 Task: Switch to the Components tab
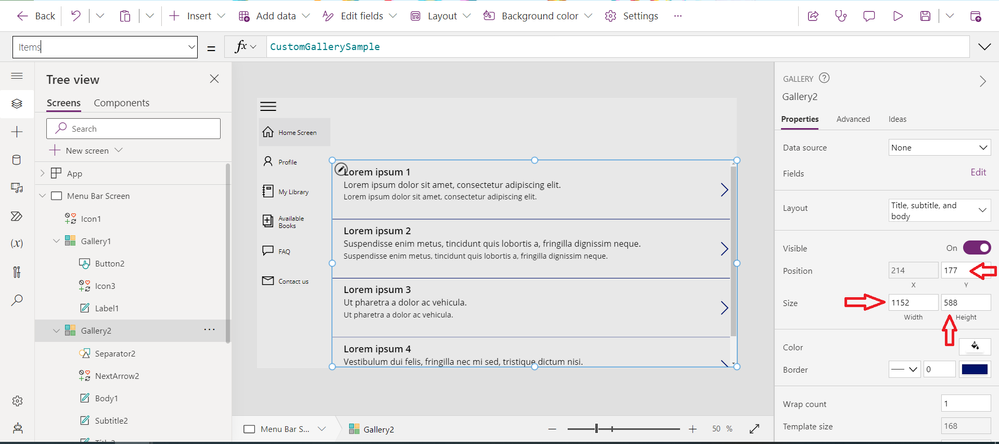pos(122,103)
